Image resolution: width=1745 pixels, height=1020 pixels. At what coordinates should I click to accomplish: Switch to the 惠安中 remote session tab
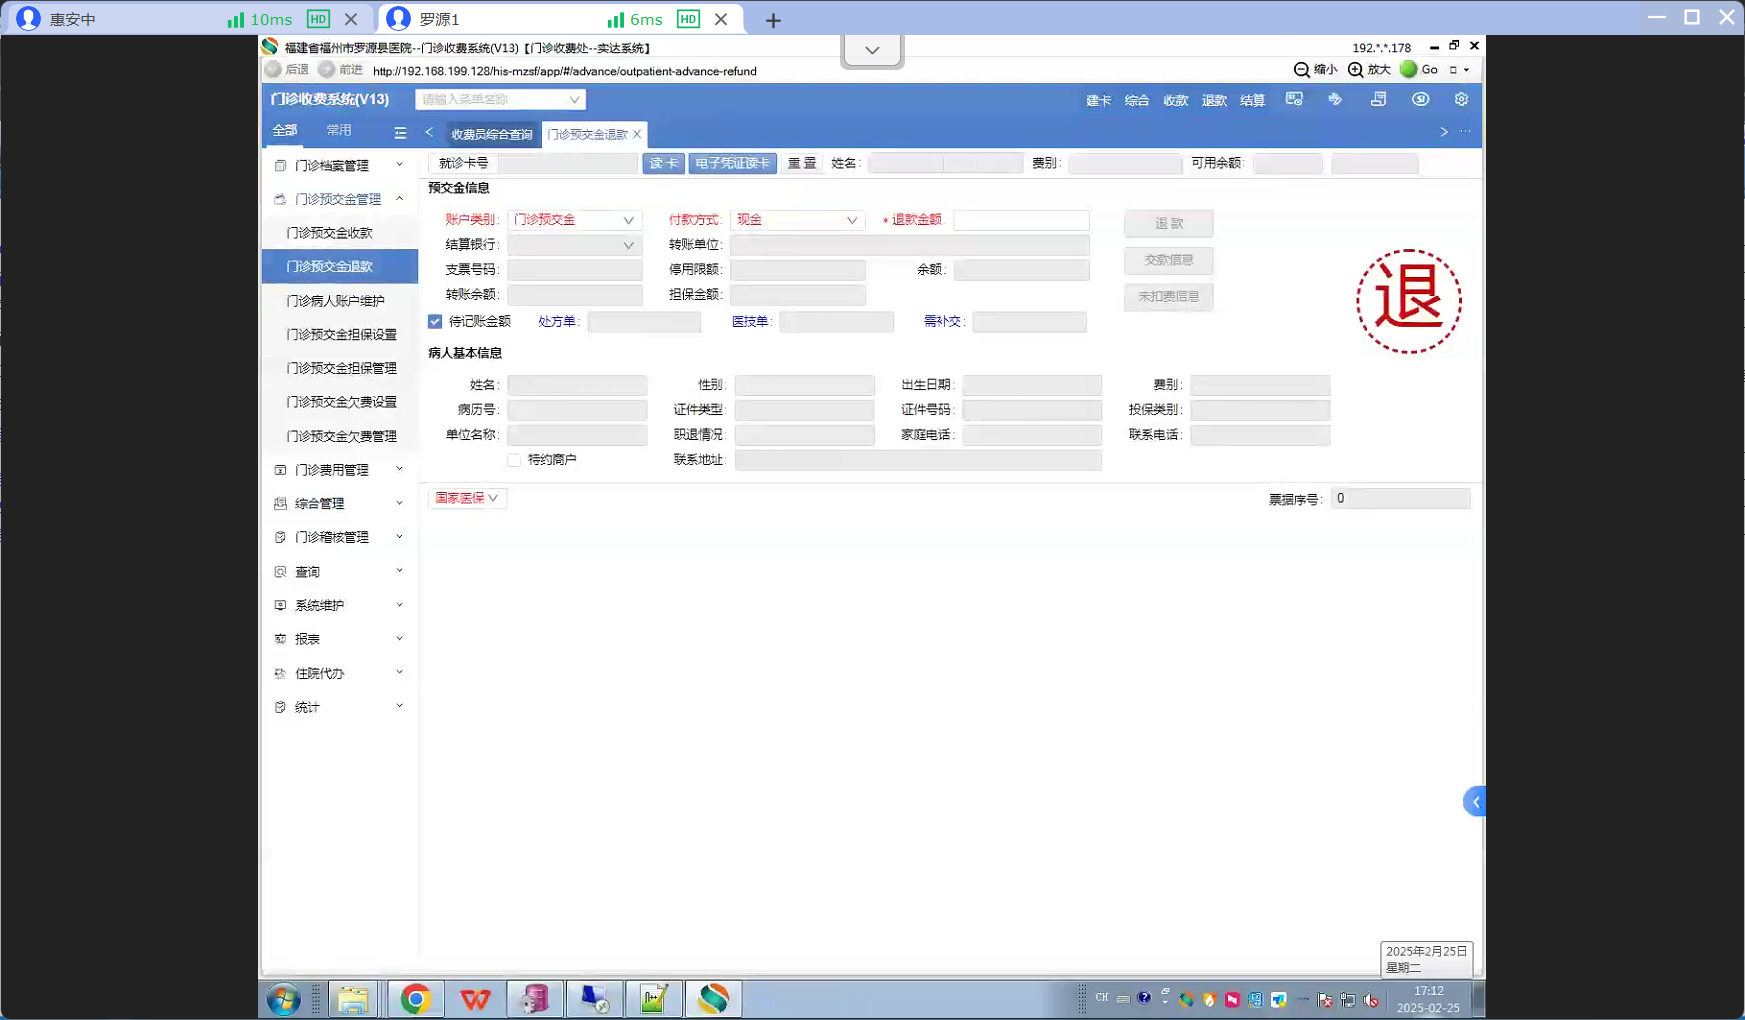pyautogui.click(x=190, y=19)
